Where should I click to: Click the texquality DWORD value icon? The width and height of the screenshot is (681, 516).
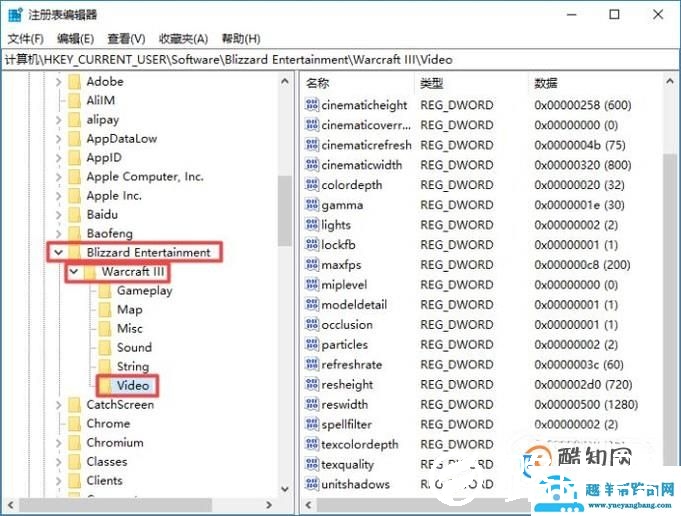tap(312, 464)
